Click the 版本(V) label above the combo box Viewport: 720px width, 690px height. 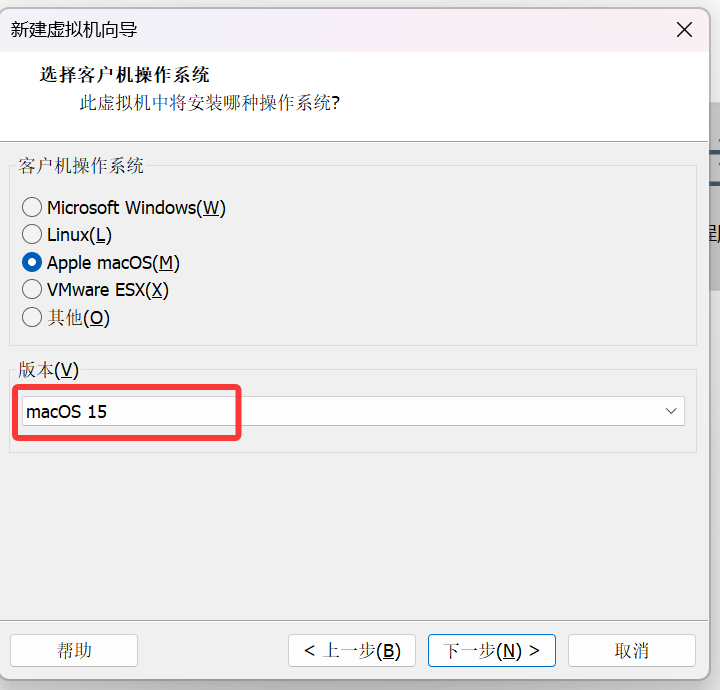[x=48, y=370]
